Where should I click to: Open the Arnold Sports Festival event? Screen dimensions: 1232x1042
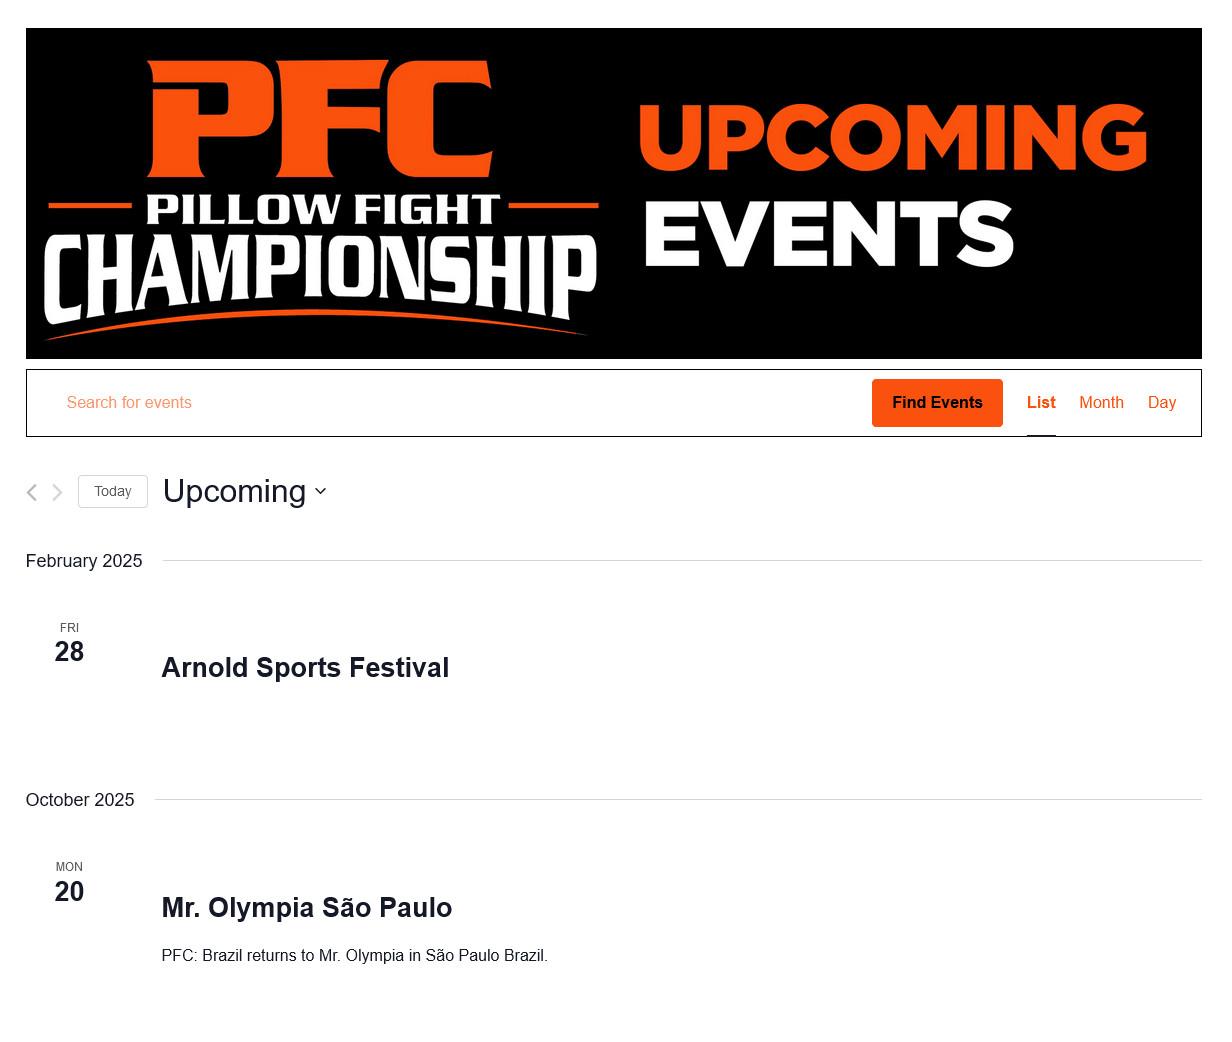pyautogui.click(x=305, y=667)
